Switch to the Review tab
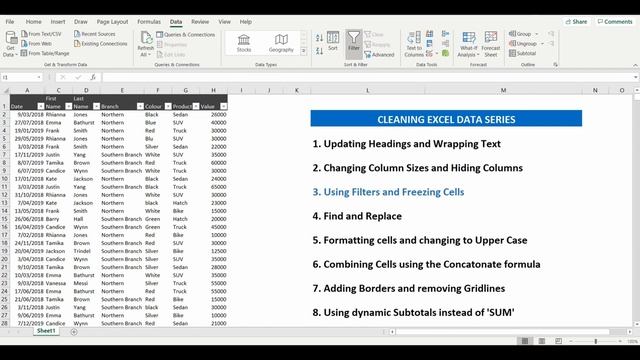 tap(200, 22)
